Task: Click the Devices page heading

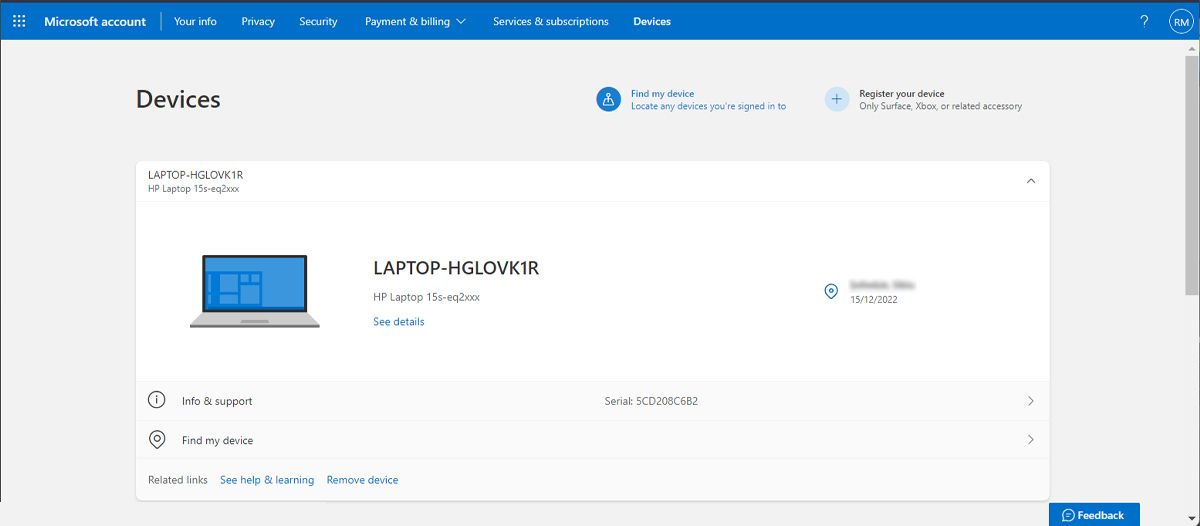Action: (178, 99)
